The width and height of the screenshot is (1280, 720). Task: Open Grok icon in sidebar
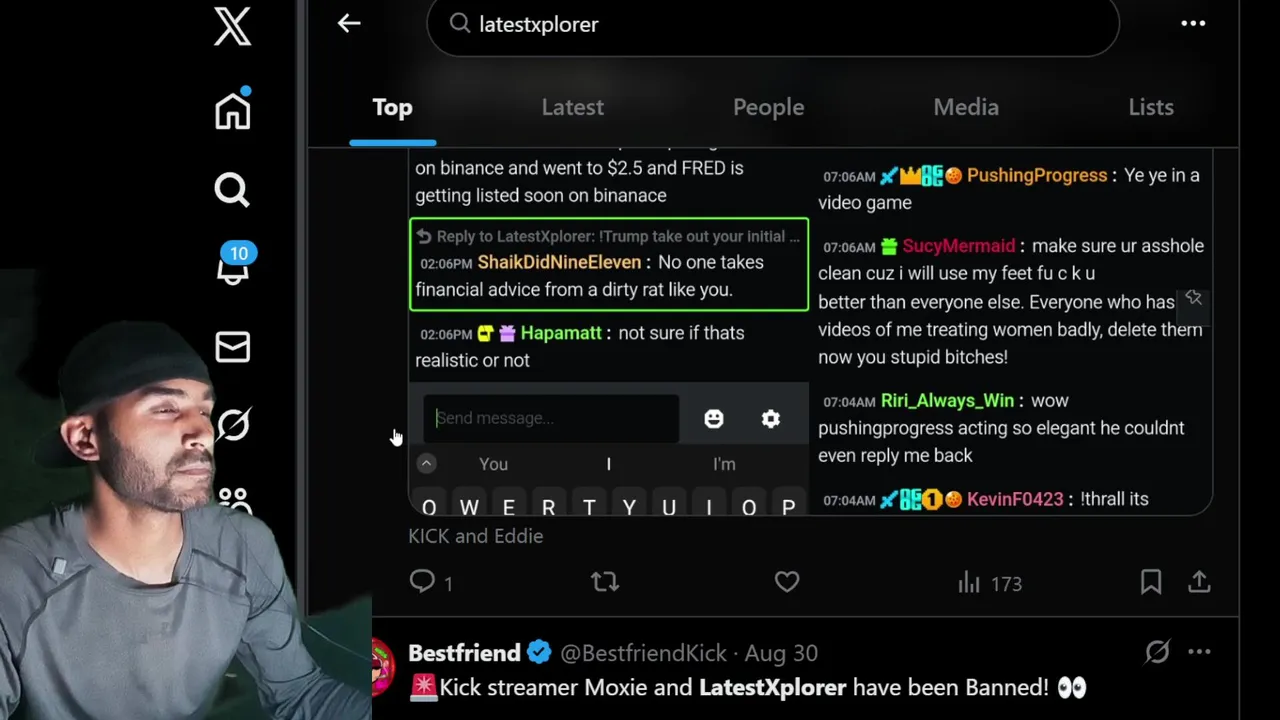click(x=232, y=425)
